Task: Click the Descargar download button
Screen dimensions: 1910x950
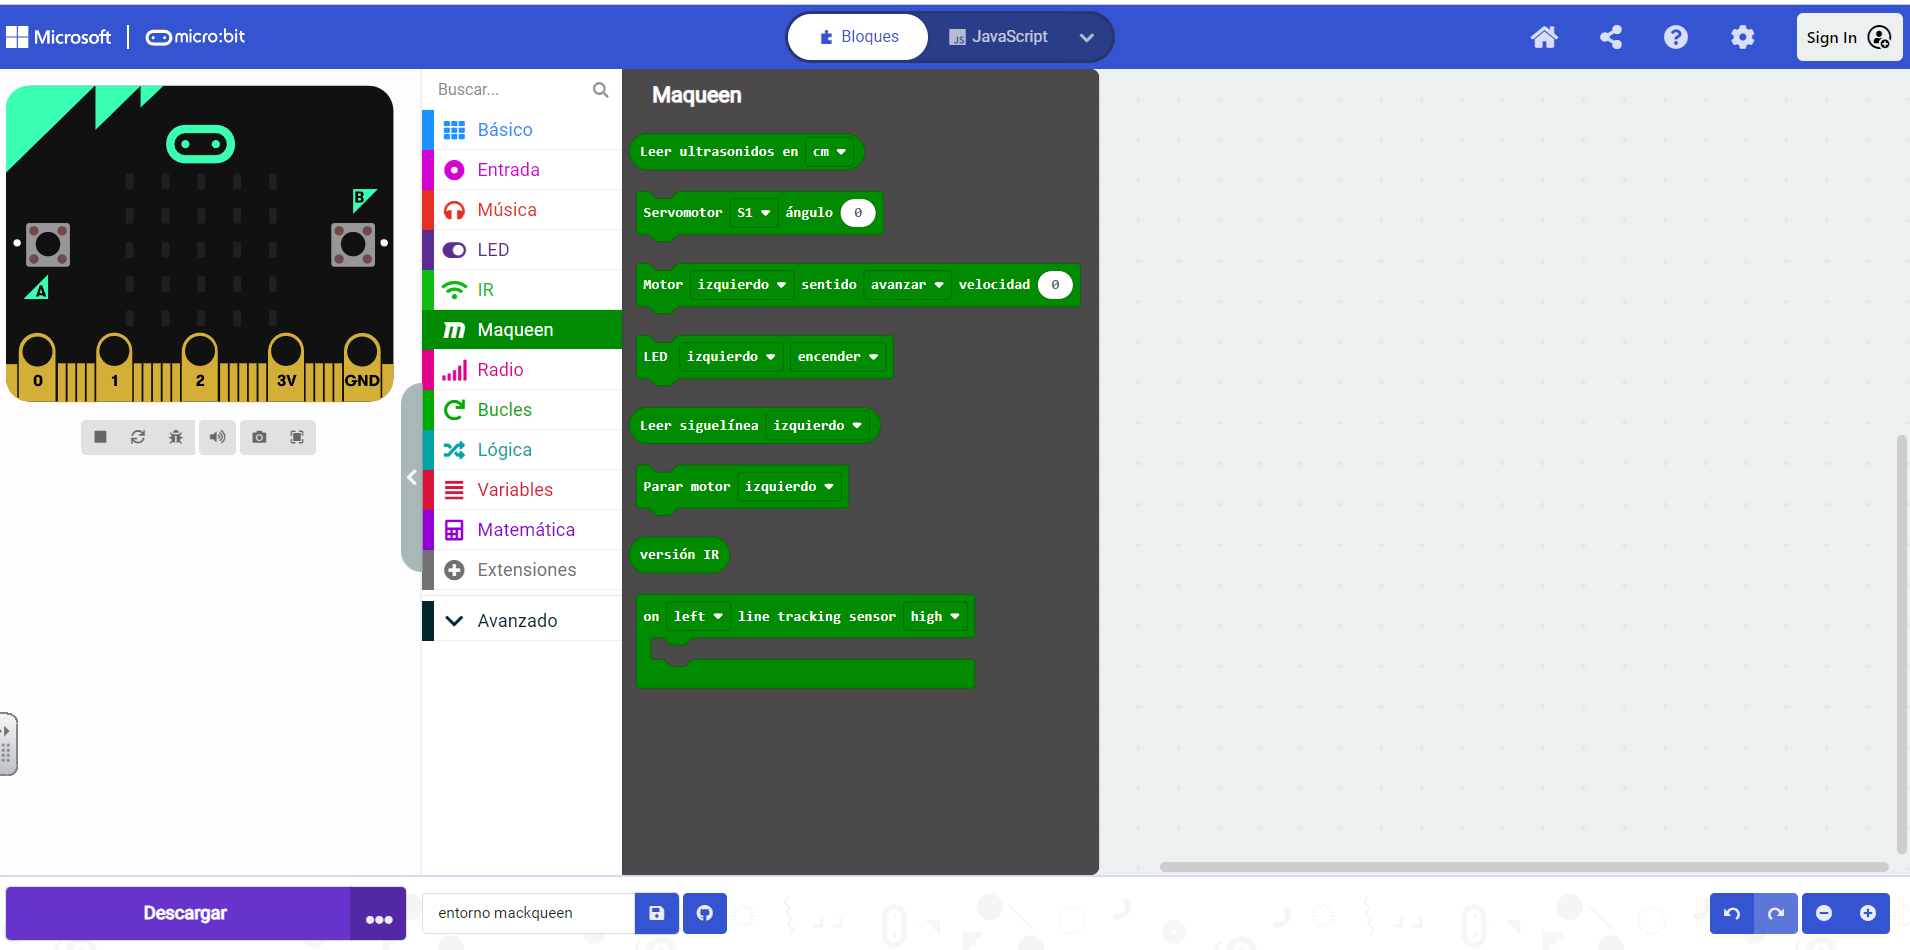Action: (x=184, y=913)
